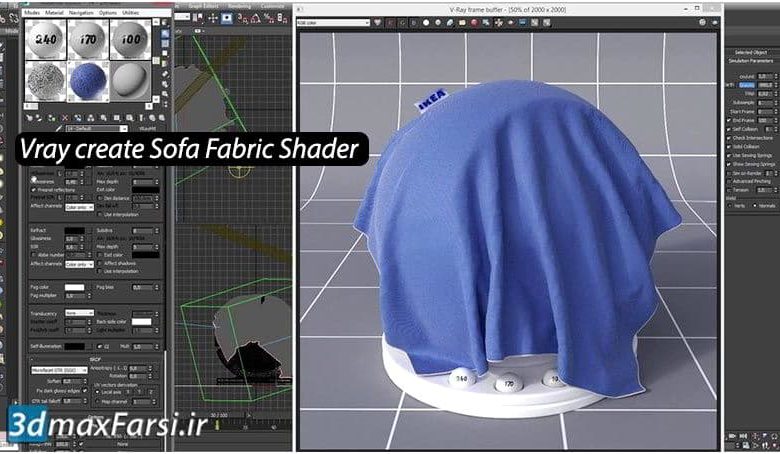Viewport: 780px width, 454px height.
Task: Open the material name dropdown
Action: click(x=124, y=129)
